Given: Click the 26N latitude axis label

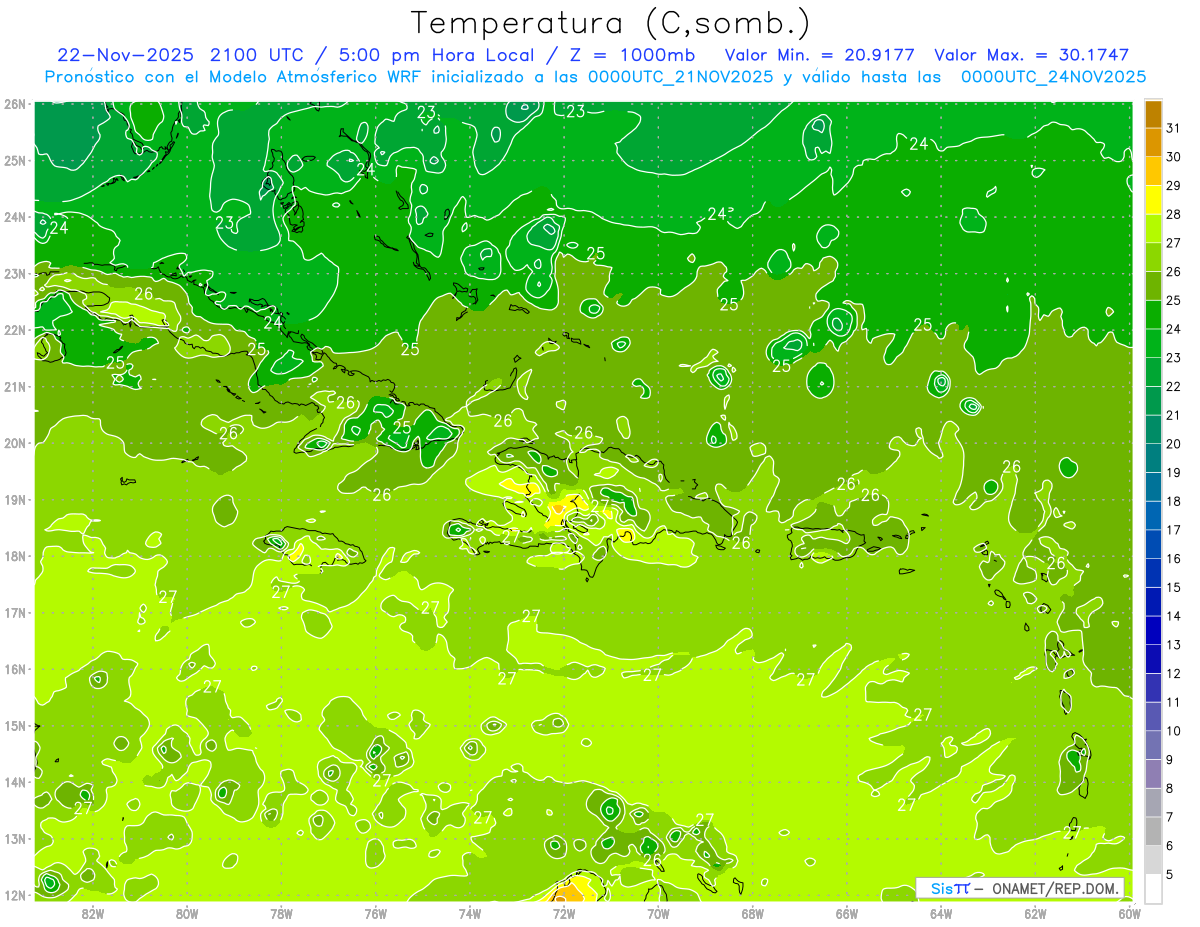Looking at the screenshot, I should point(14,104).
